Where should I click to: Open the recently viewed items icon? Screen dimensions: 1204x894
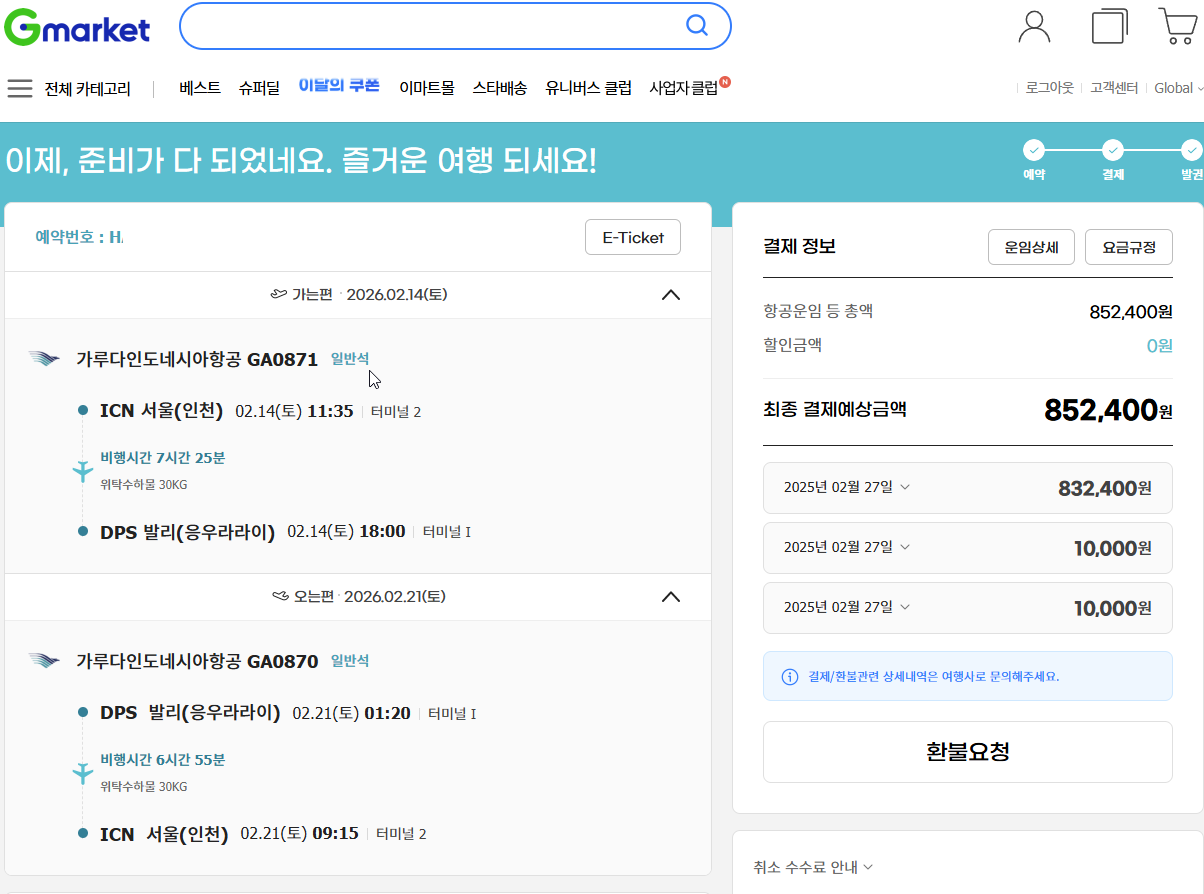coord(1109,26)
